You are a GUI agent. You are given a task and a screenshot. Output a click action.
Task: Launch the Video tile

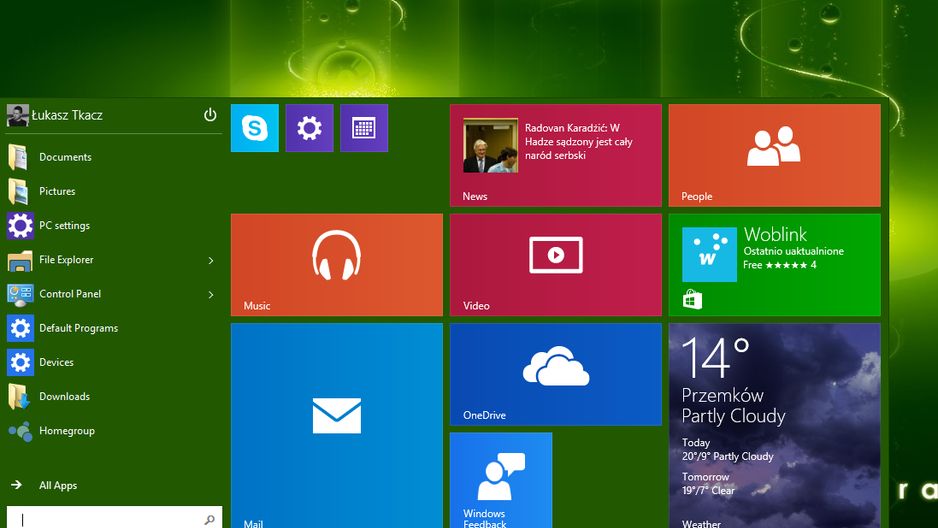(556, 264)
